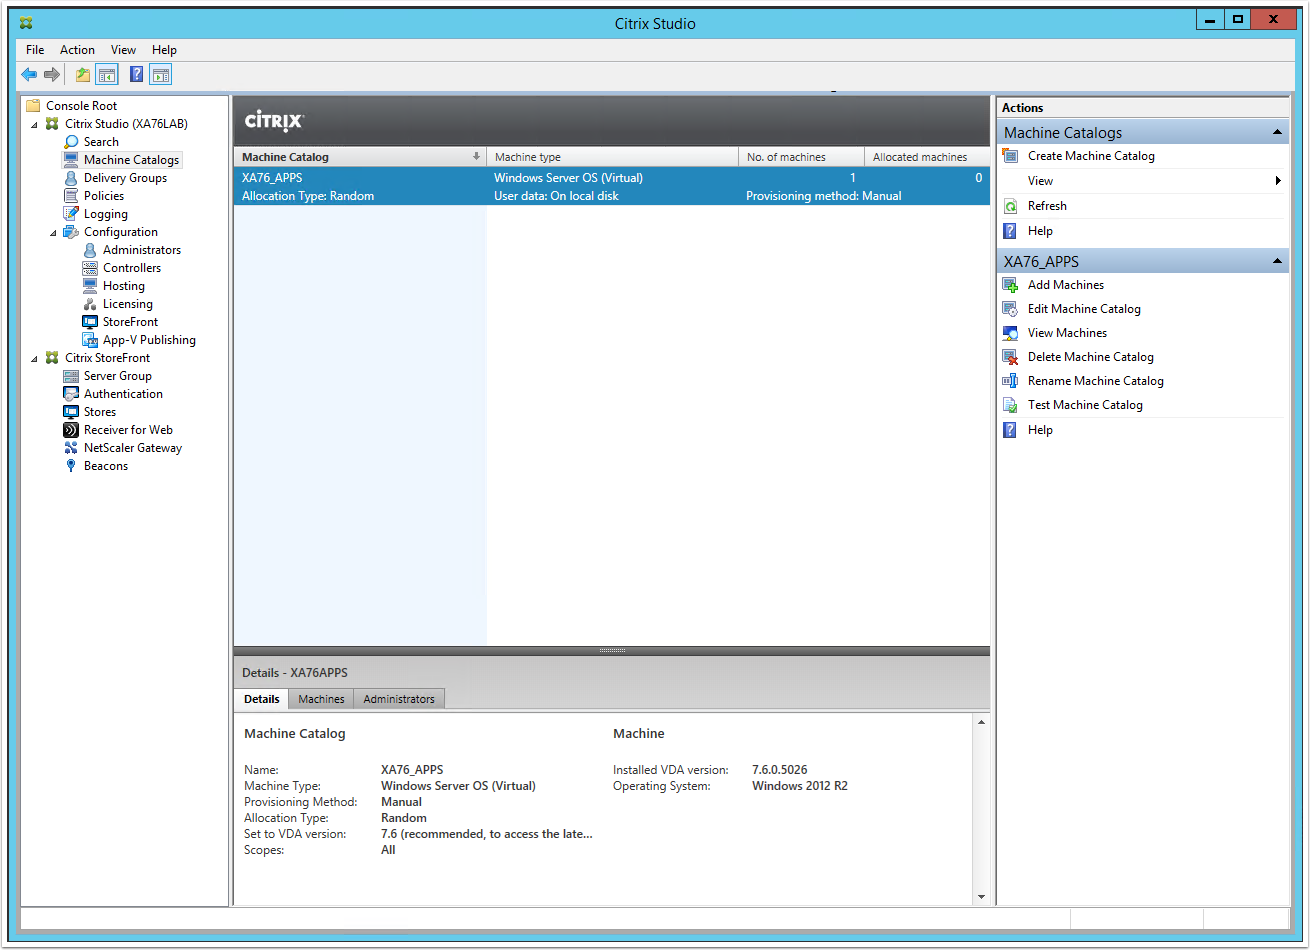Sort by the Allocated machines column header

tap(927, 157)
